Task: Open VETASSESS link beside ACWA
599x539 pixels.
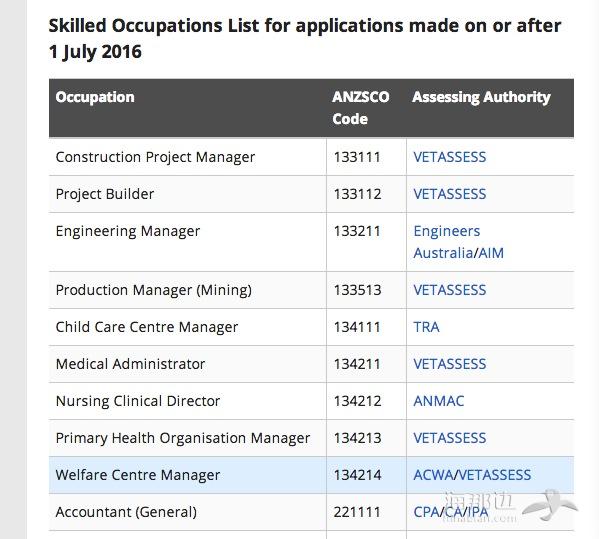Action: point(495,475)
